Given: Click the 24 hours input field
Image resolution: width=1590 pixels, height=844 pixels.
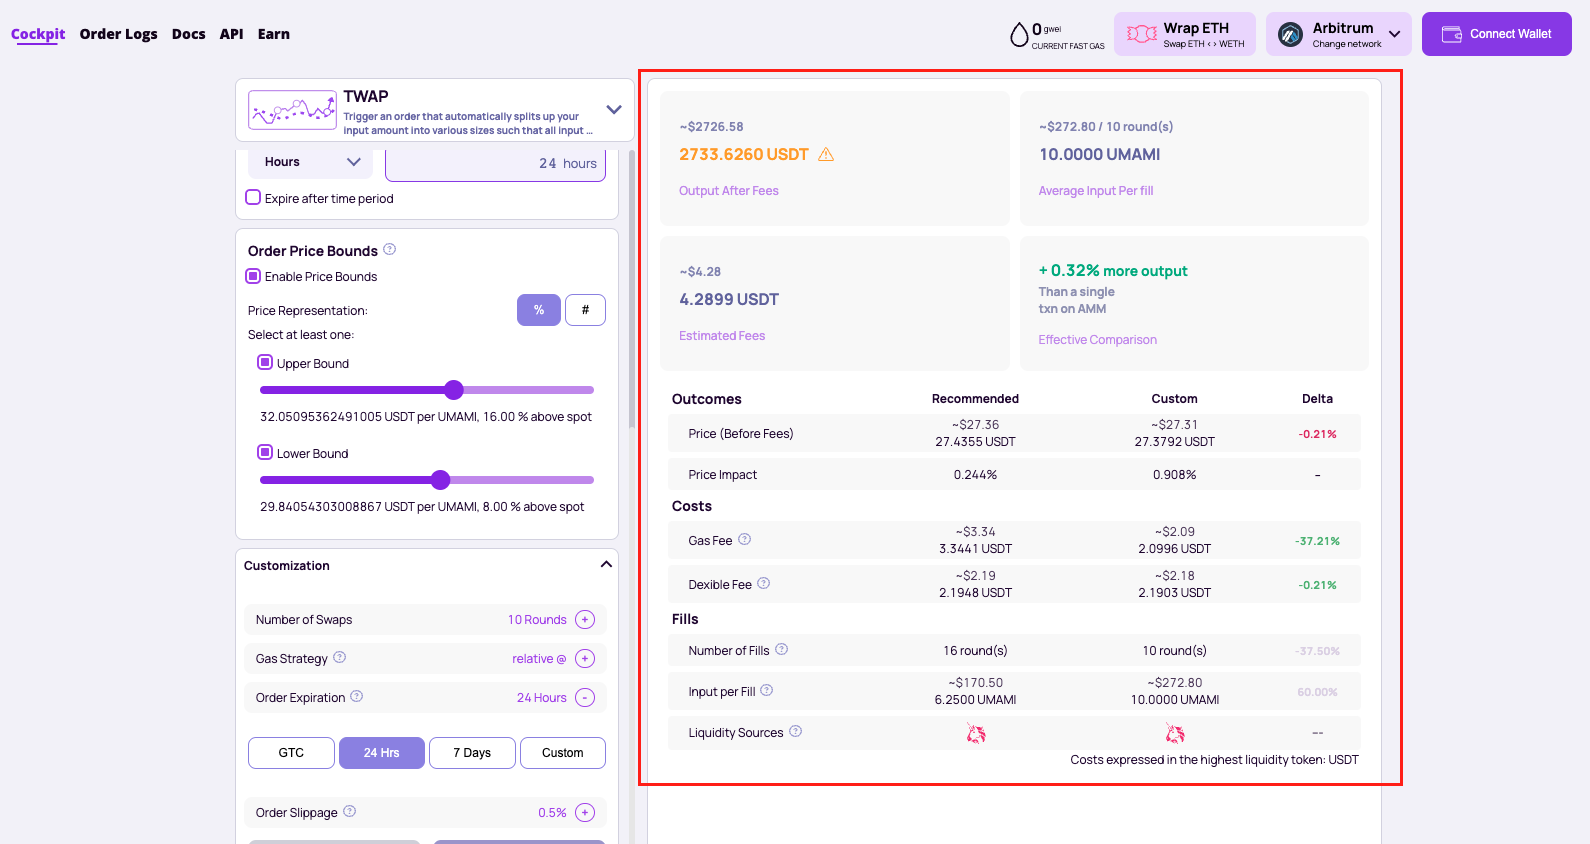Looking at the screenshot, I should click(495, 163).
